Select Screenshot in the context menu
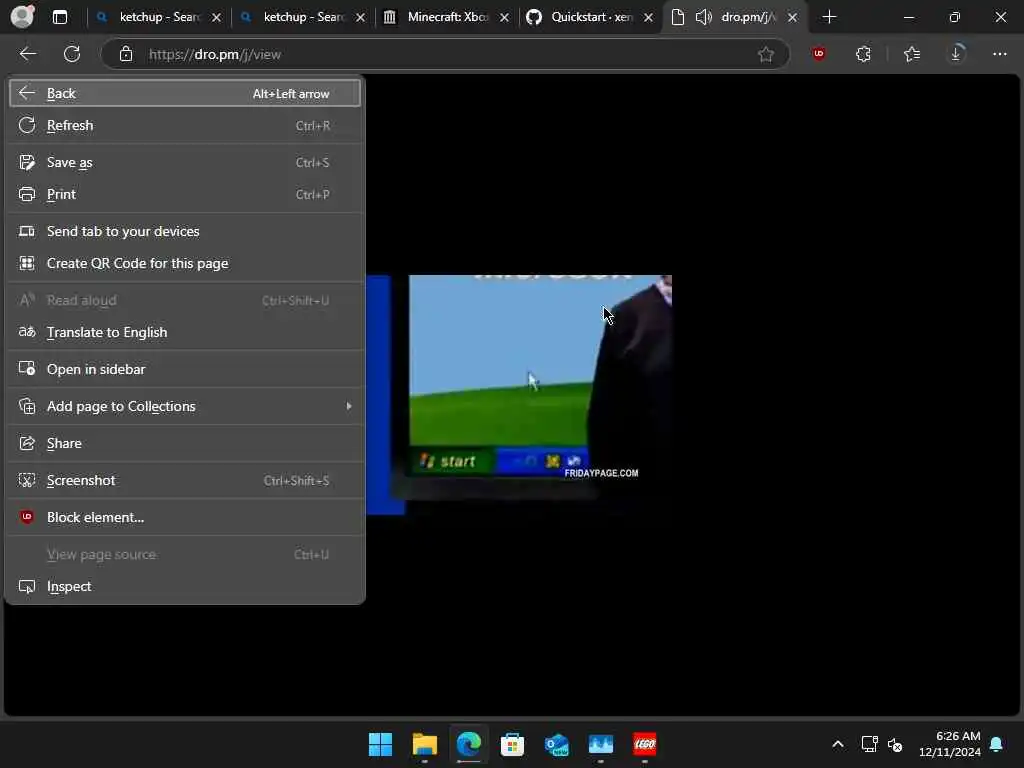This screenshot has height=768, width=1024. [185, 481]
